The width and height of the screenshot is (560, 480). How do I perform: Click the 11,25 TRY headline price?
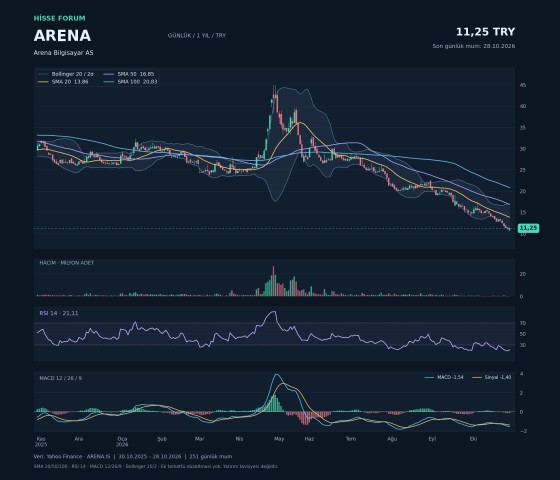[485, 32]
